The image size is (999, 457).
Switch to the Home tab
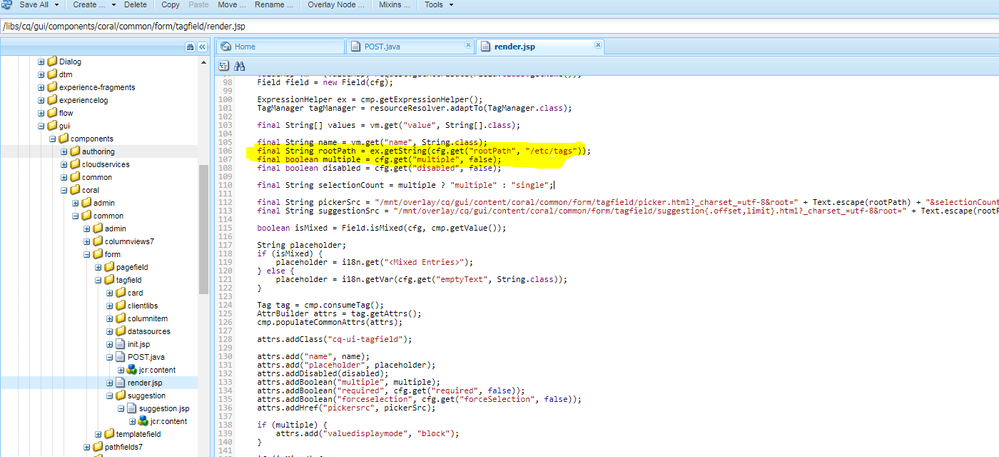245,47
